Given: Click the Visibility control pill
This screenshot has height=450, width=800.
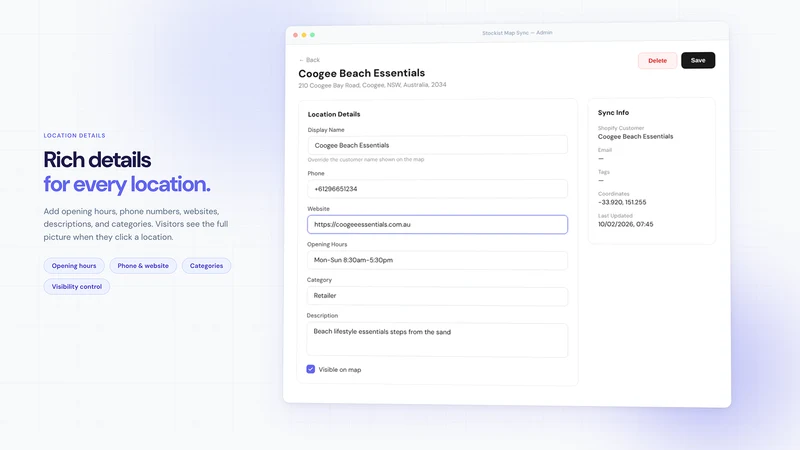Looking at the screenshot, I should point(77,287).
